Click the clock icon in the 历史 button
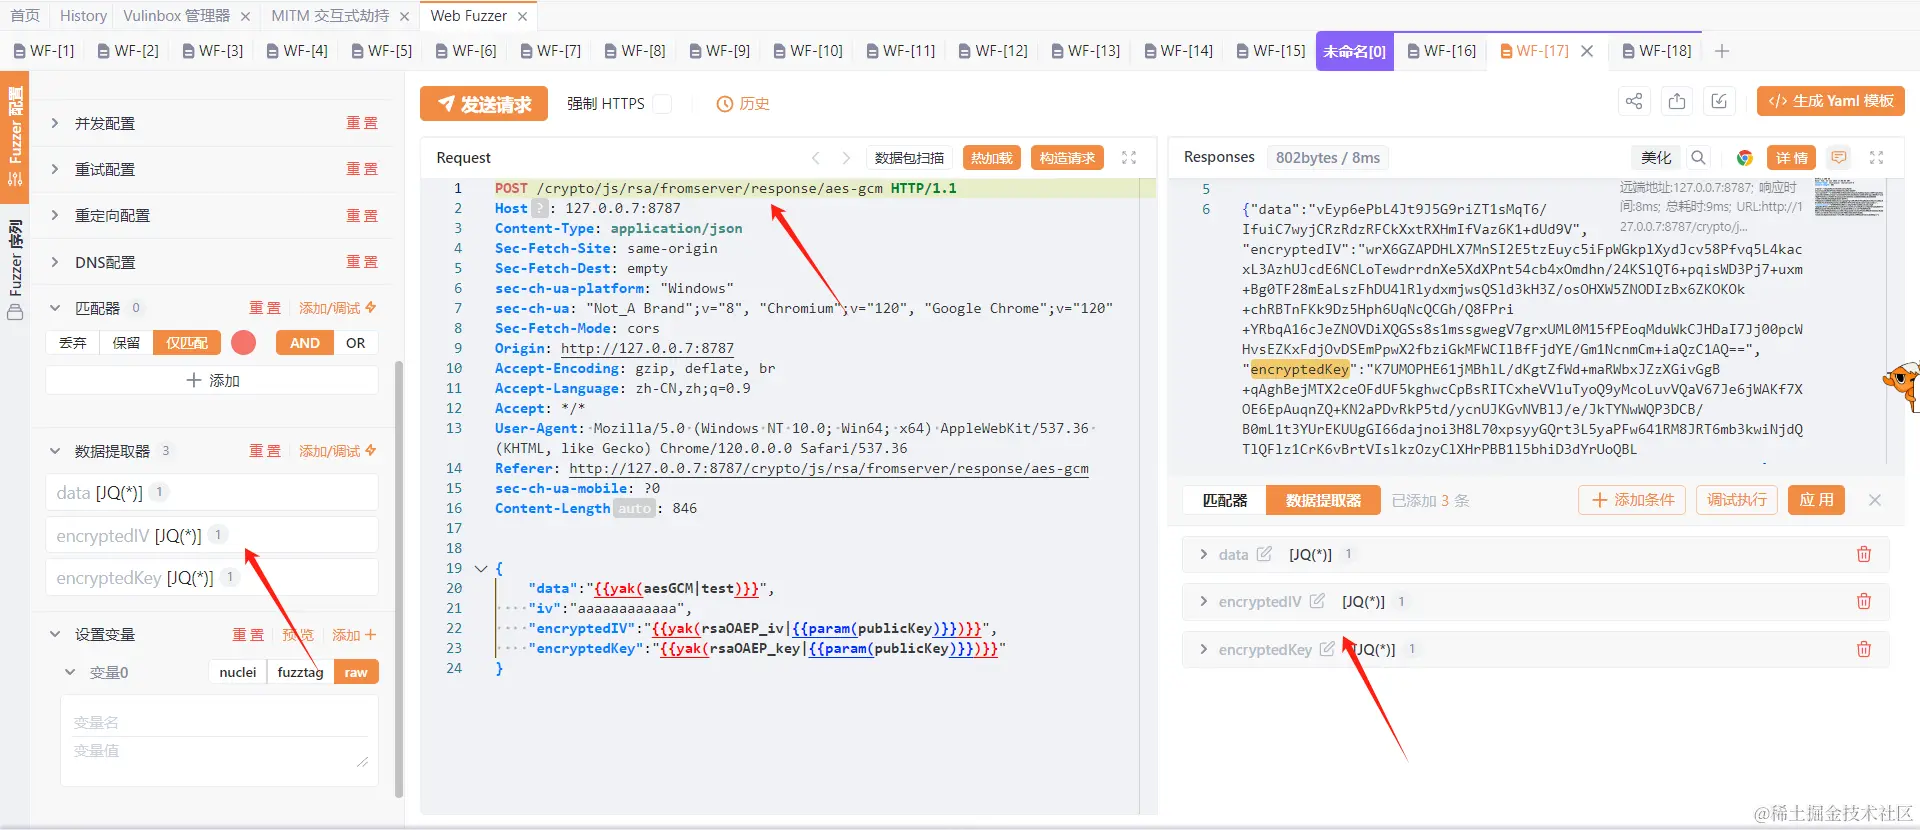This screenshot has height=830, width=1920. [x=725, y=103]
